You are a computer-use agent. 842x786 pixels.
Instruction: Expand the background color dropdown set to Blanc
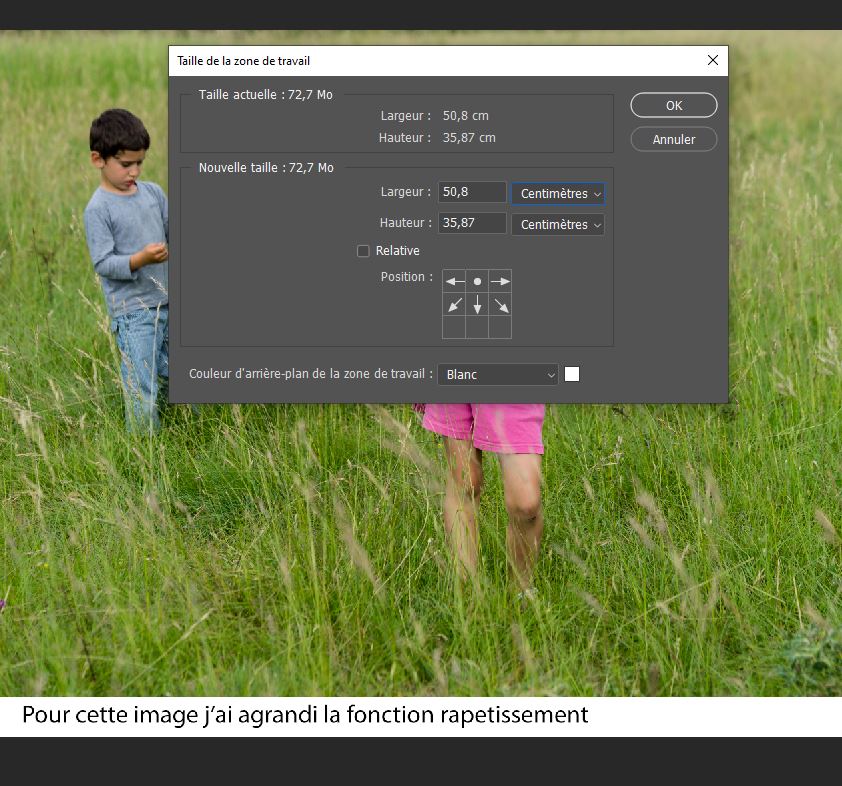pyautogui.click(x=498, y=374)
